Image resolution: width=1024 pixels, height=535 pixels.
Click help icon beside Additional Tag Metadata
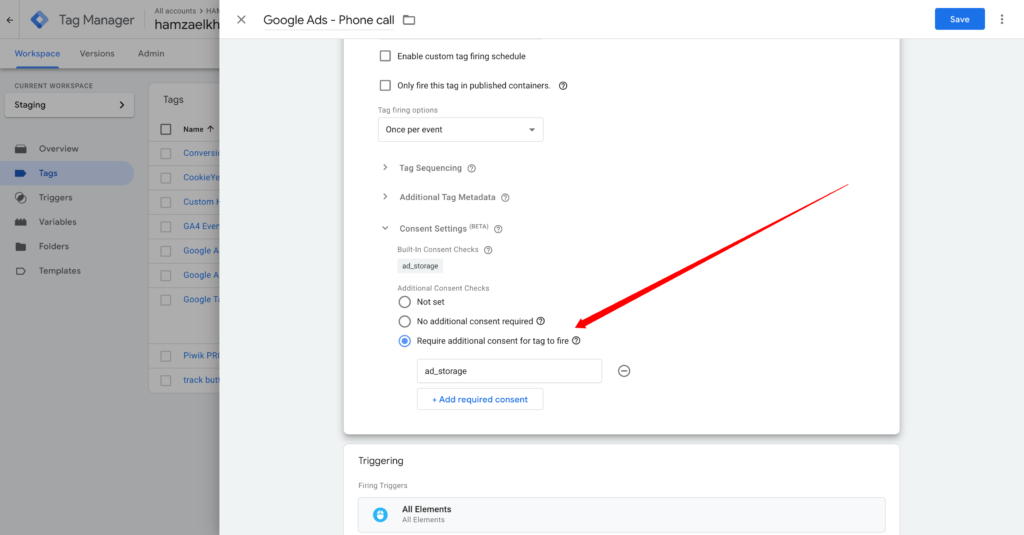(x=505, y=198)
